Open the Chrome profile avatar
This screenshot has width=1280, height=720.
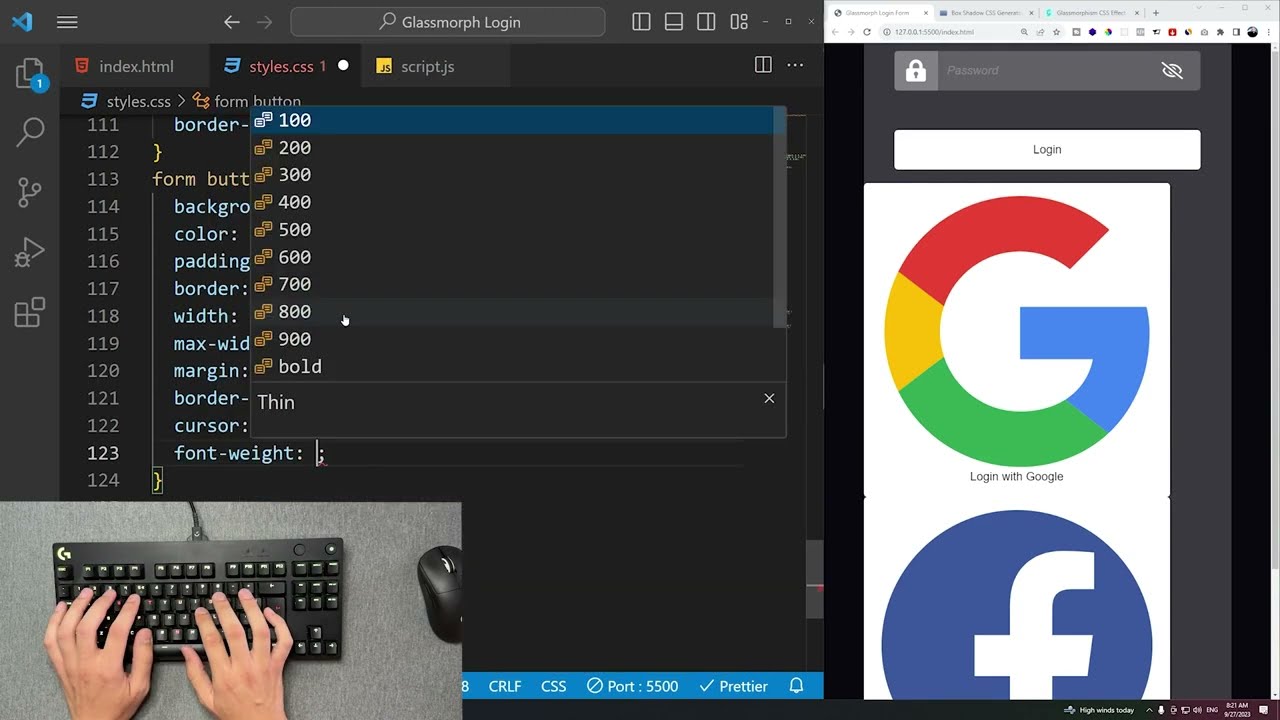(x=1252, y=32)
